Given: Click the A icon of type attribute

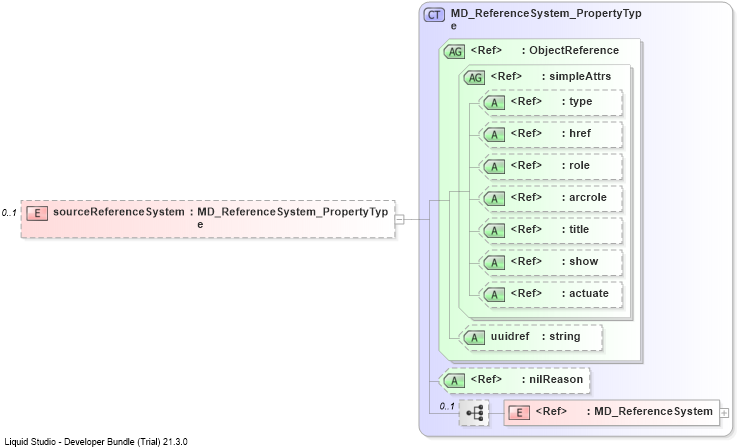Looking at the screenshot, I should click(x=494, y=102).
